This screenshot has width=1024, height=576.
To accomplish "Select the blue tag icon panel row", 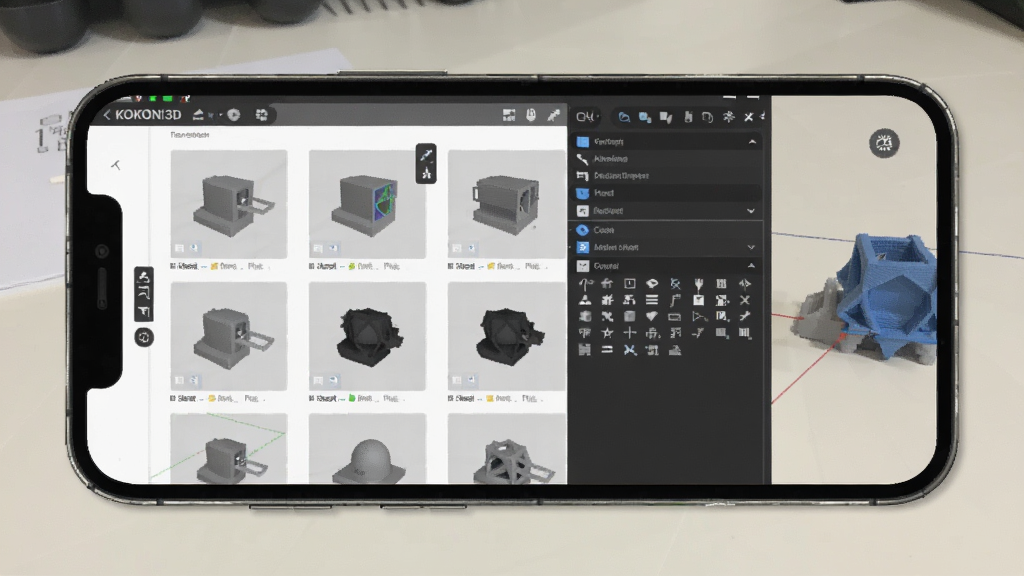I will pyautogui.click(x=667, y=230).
